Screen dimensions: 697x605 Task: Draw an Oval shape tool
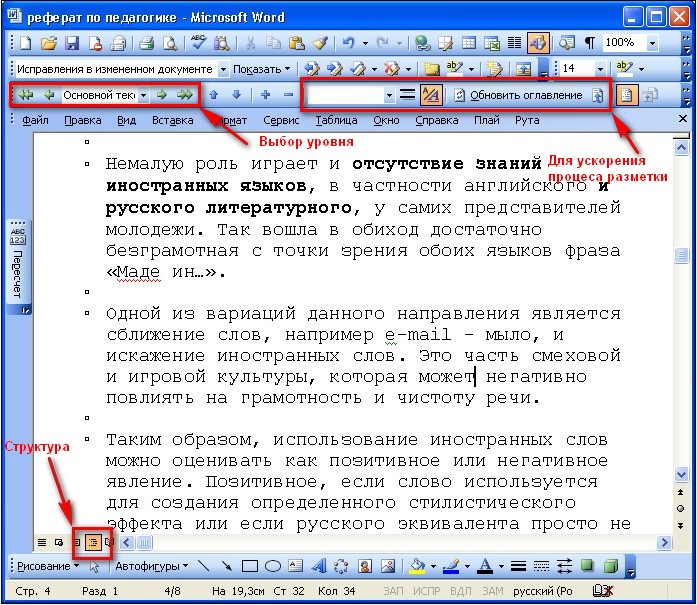pyautogui.click(x=272, y=566)
